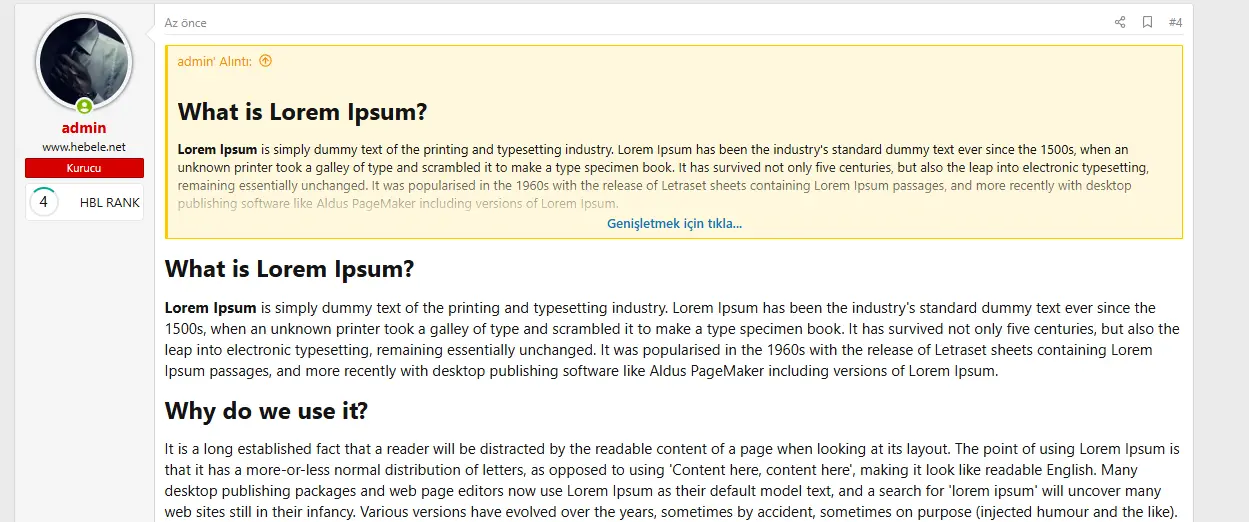1249x522 pixels.
Task: Open the admin username profile link
Action: [x=84, y=128]
